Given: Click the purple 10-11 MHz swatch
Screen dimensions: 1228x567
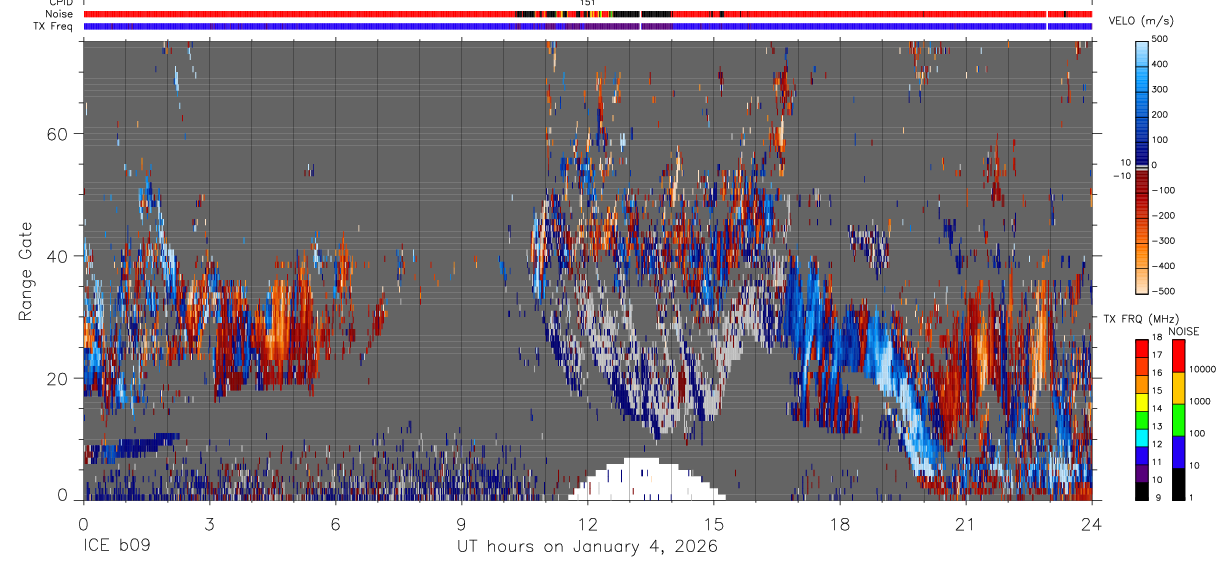Looking at the screenshot, I should (1142, 471).
